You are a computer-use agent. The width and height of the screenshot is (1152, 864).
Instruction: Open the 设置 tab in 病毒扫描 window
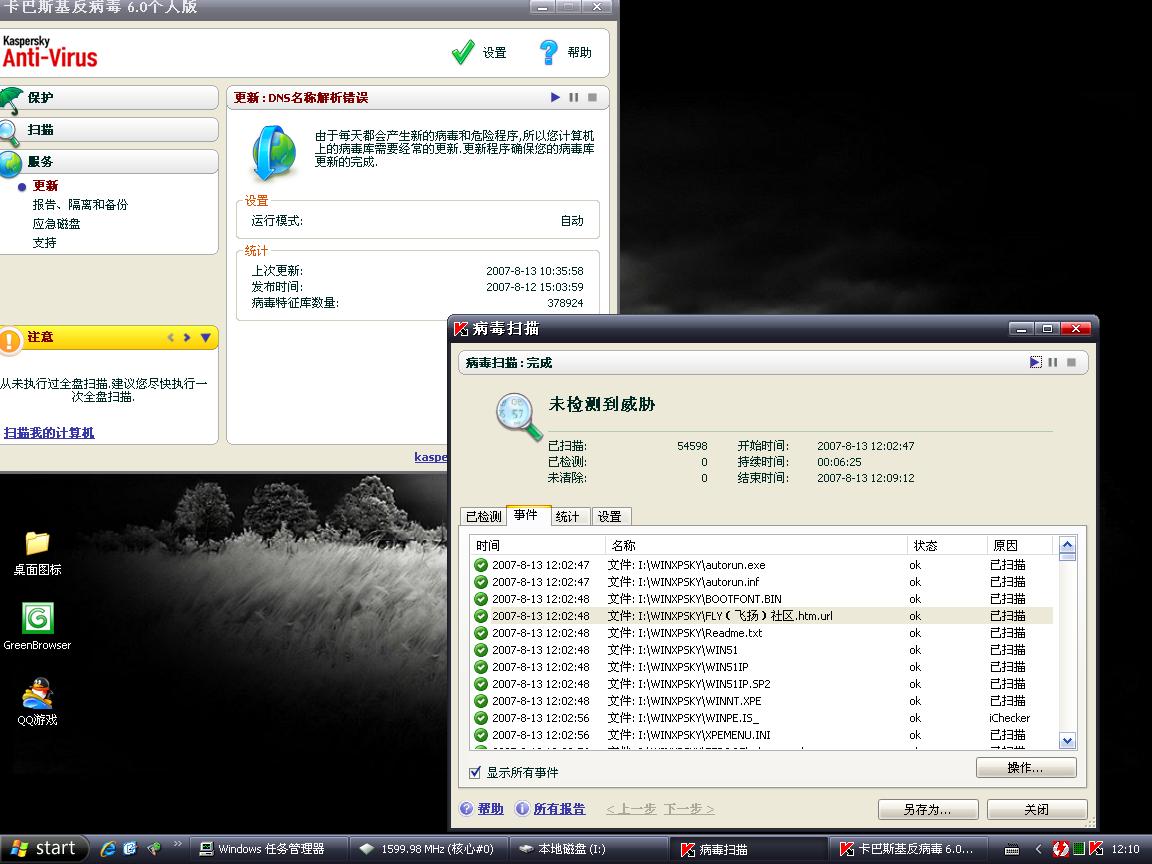[x=610, y=516]
